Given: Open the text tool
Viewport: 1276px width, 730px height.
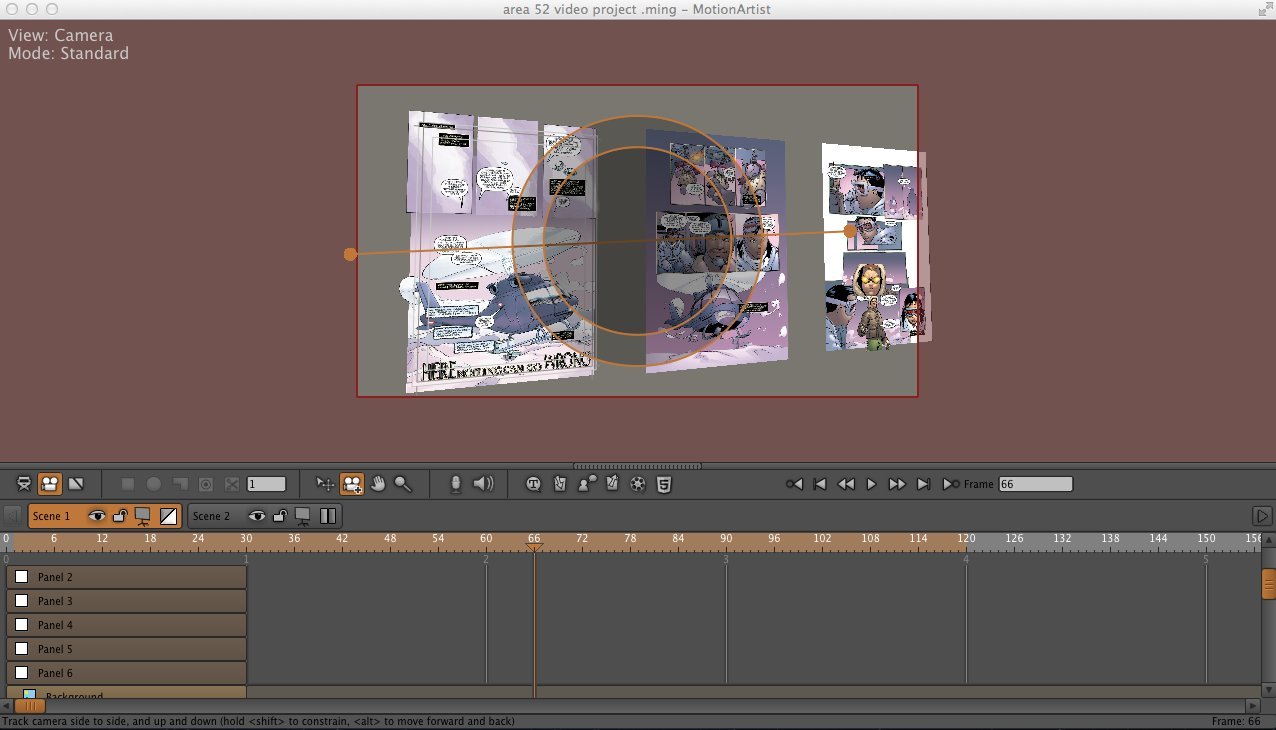Looking at the screenshot, I should tap(533, 484).
